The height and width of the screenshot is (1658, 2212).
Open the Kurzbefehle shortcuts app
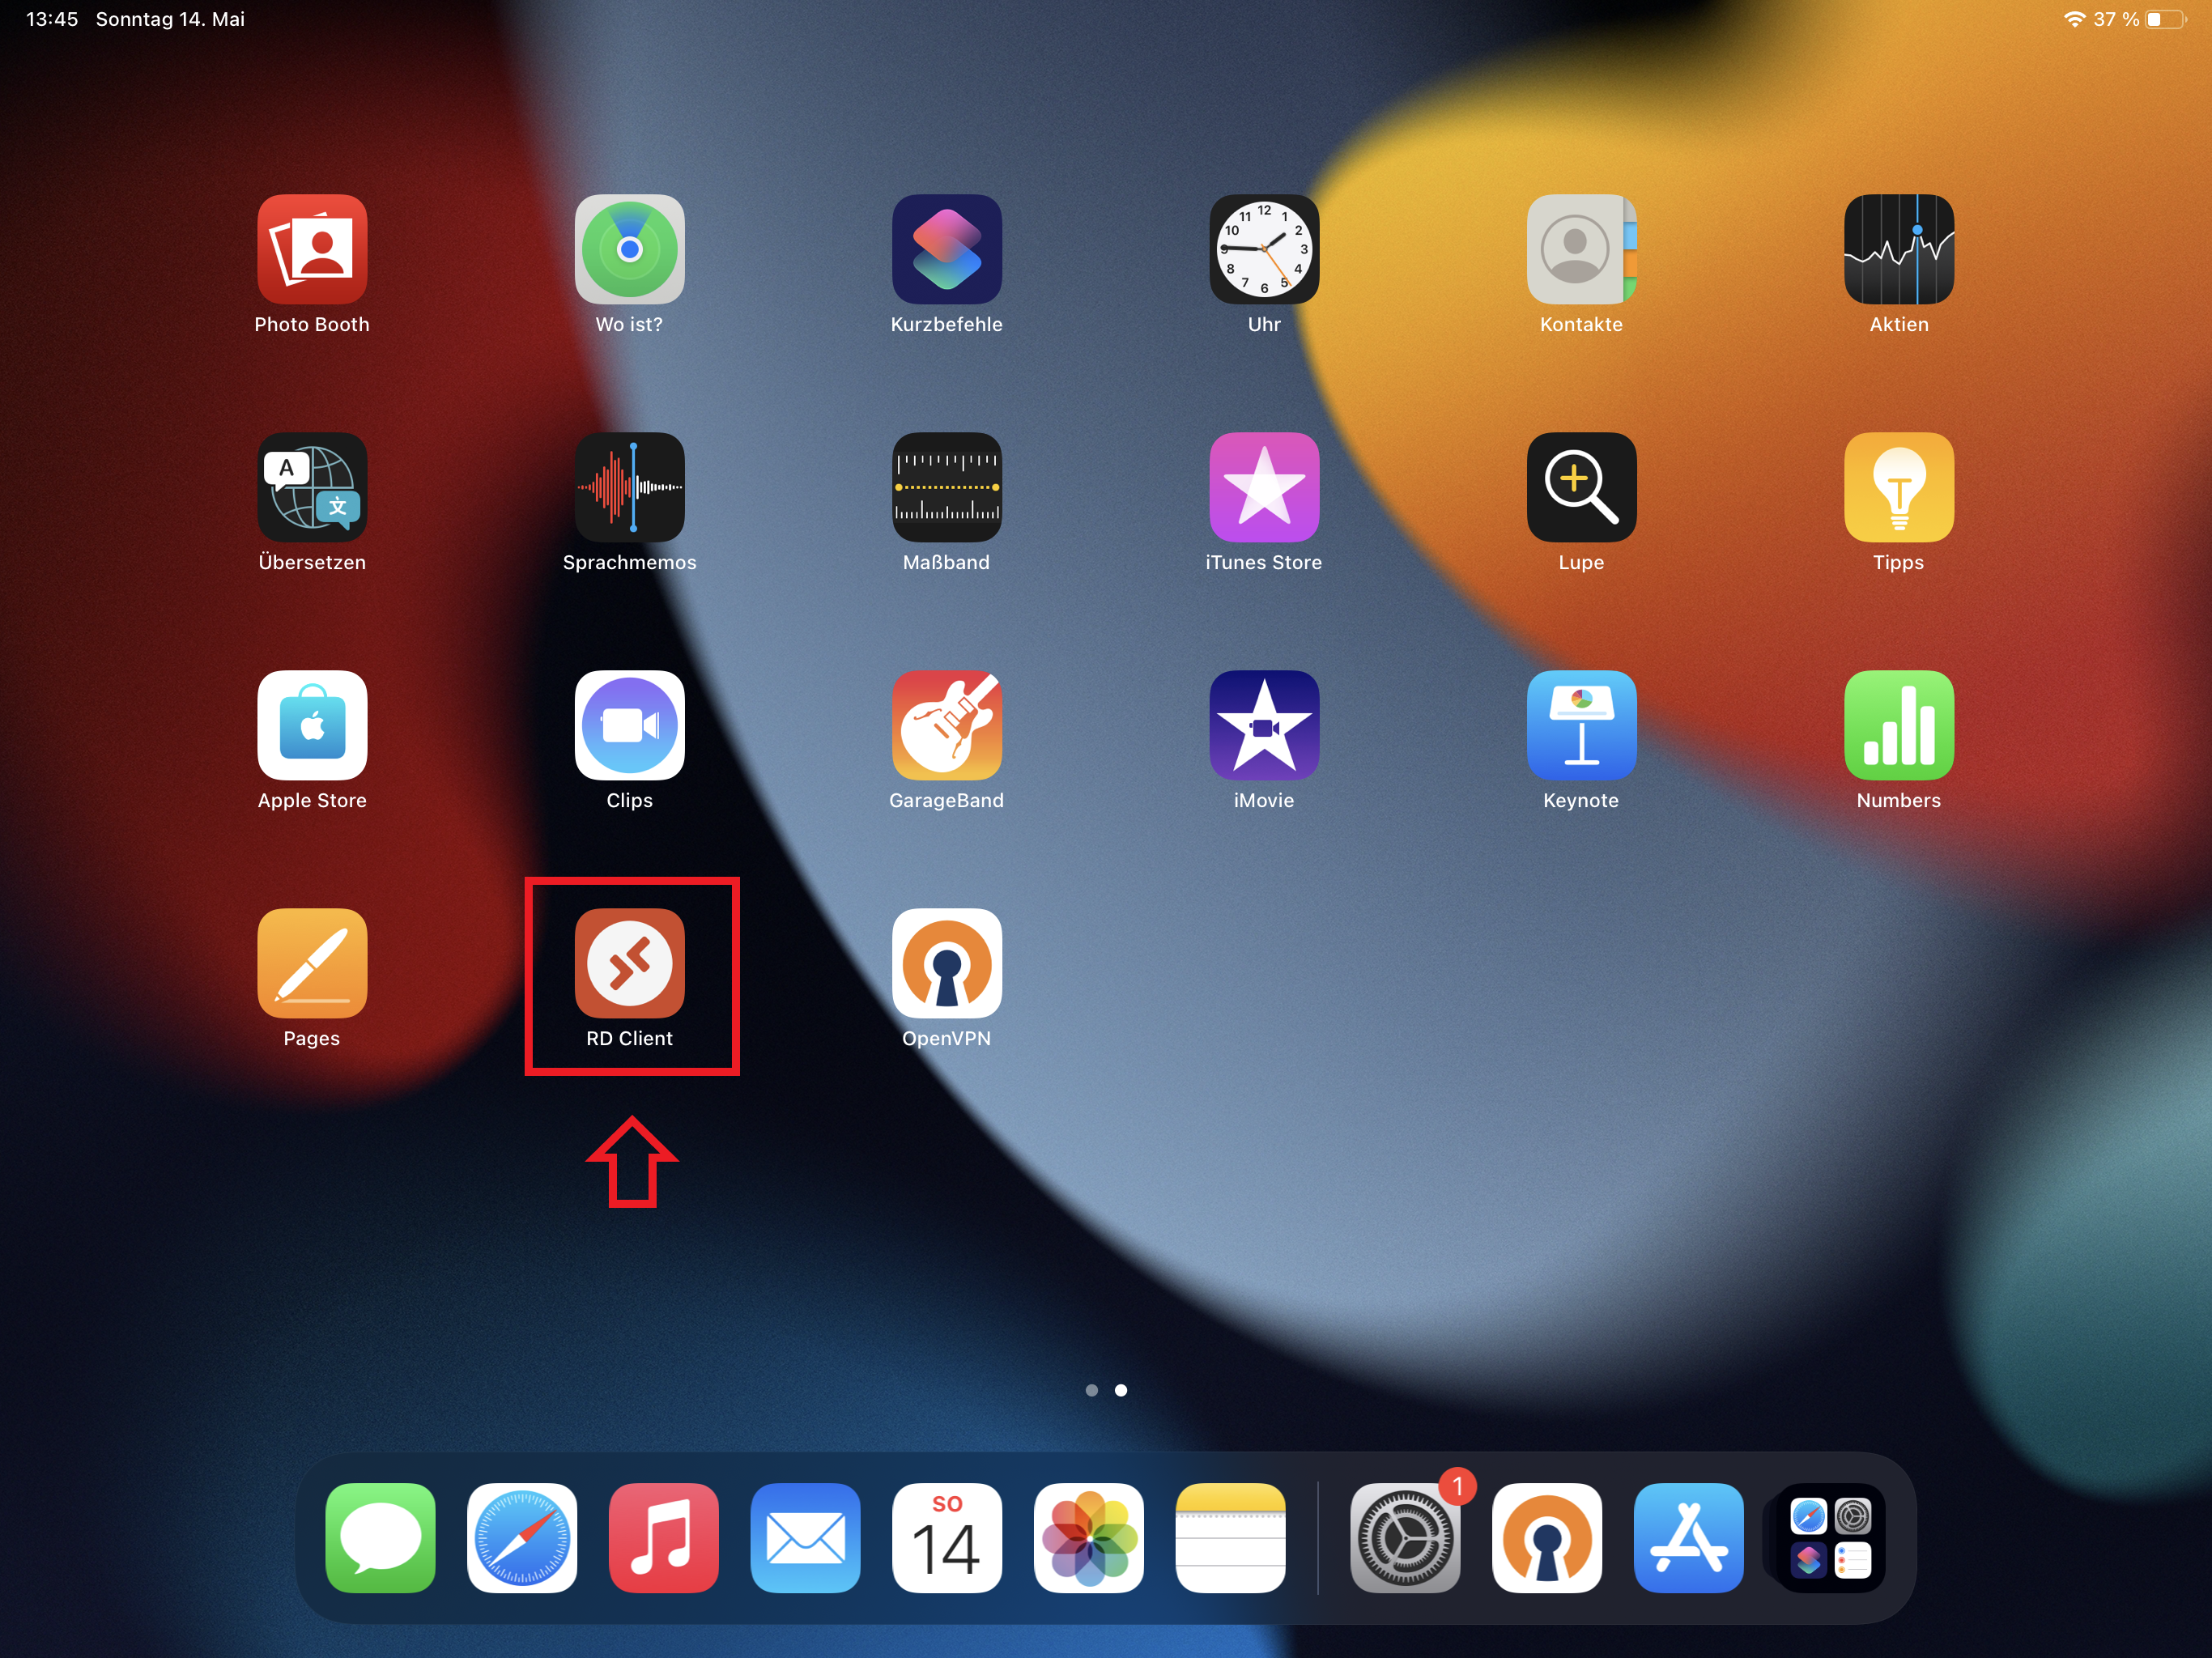(x=947, y=249)
